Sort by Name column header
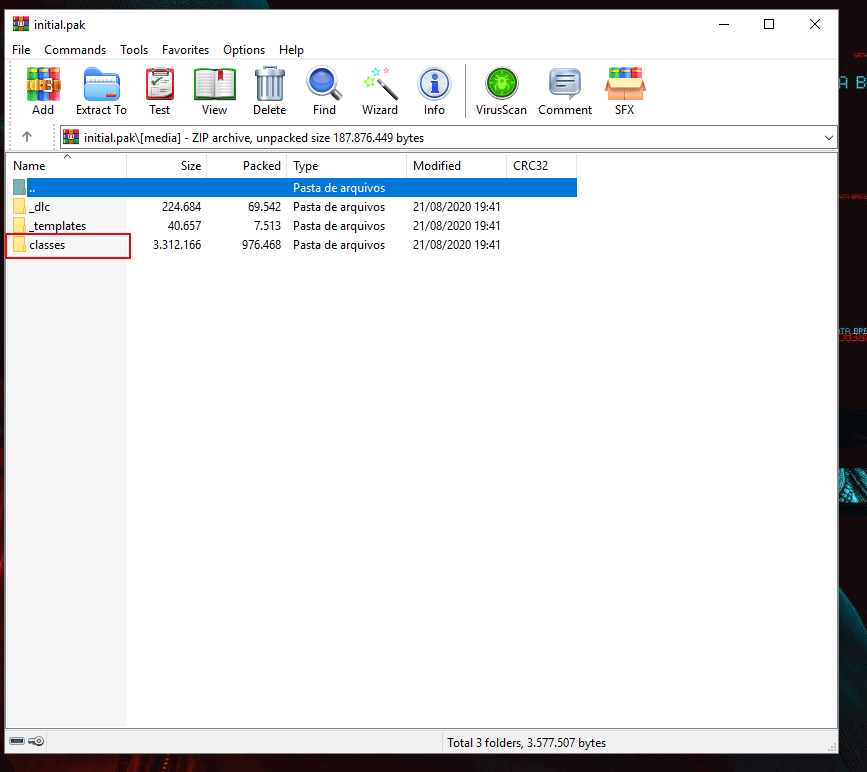Image resolution: width=867 pixels, height=772 pixels. pos(30,166)
